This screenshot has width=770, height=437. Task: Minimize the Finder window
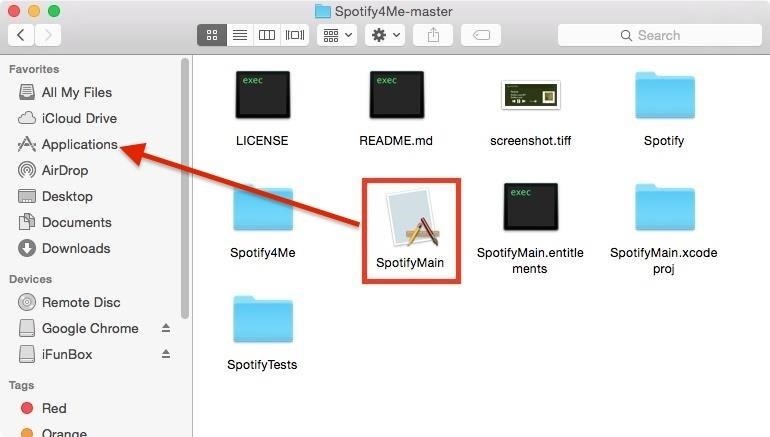34,11
